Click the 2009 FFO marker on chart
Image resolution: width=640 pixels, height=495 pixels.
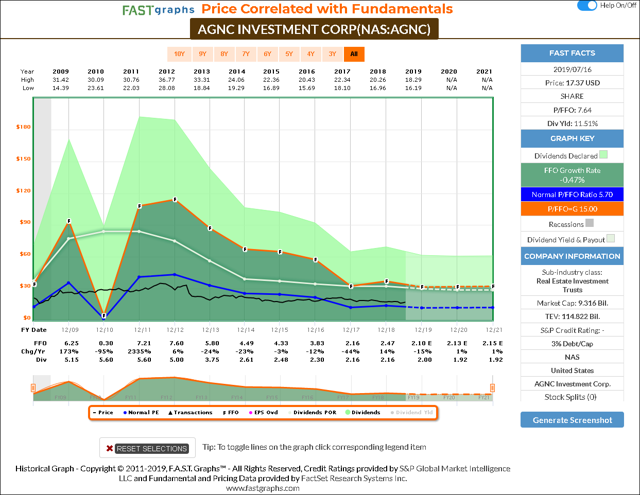point(69,221)
